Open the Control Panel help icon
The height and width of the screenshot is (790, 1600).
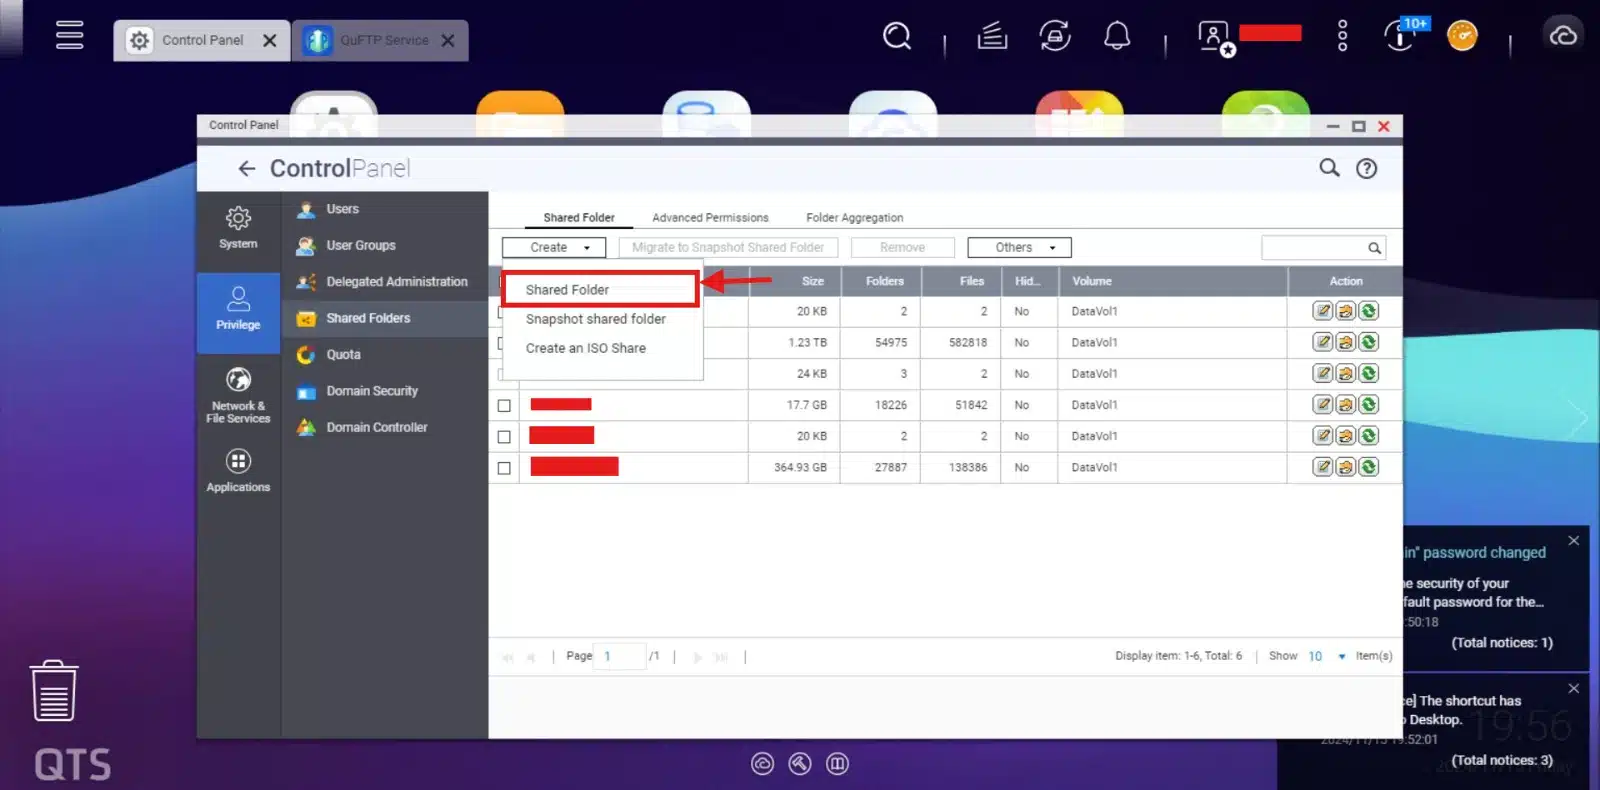pos(1366,169)
